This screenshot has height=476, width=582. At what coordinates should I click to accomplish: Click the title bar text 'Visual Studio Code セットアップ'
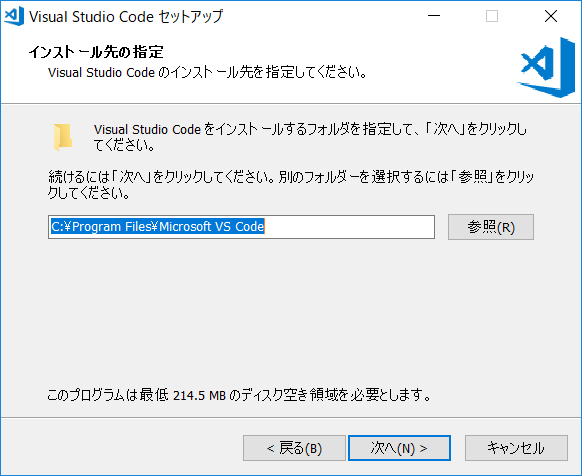pyautogui.click(x=126, y=16)
